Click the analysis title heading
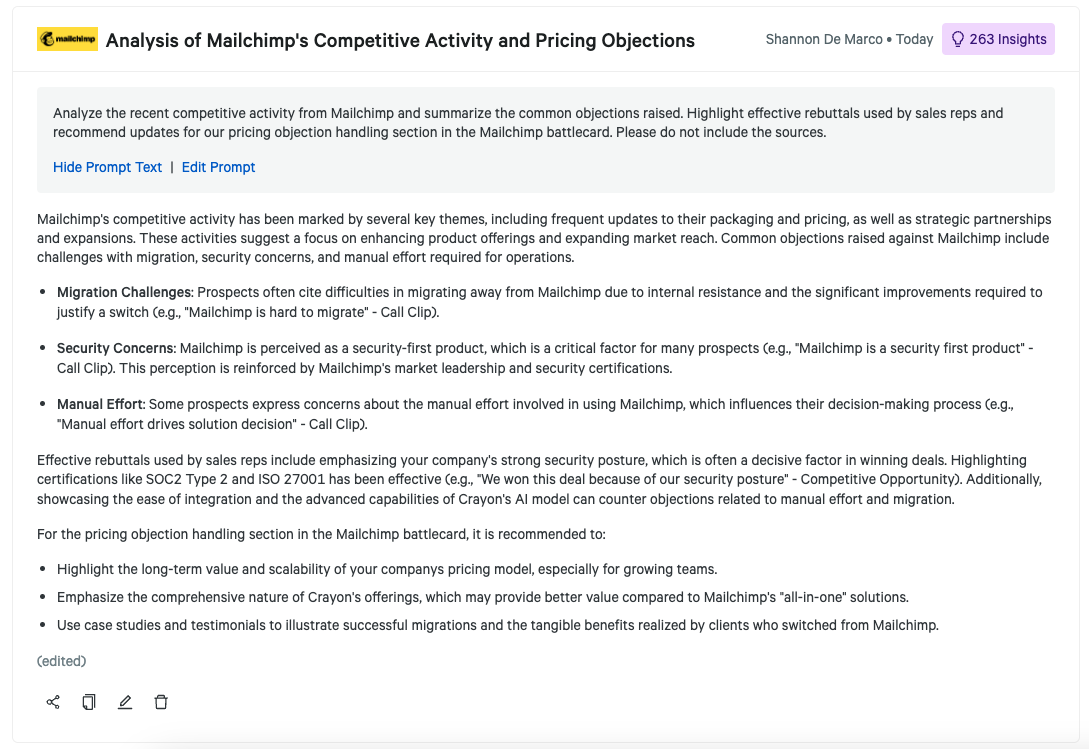This screenshot has height=749, width=1089. point(400,40)
